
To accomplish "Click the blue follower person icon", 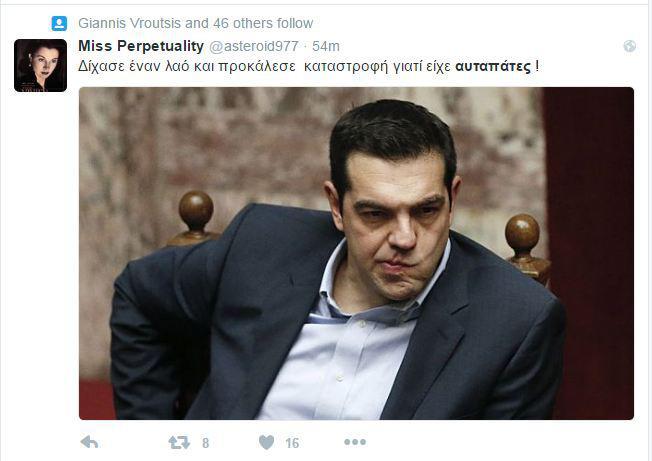I will click(59, 23).
